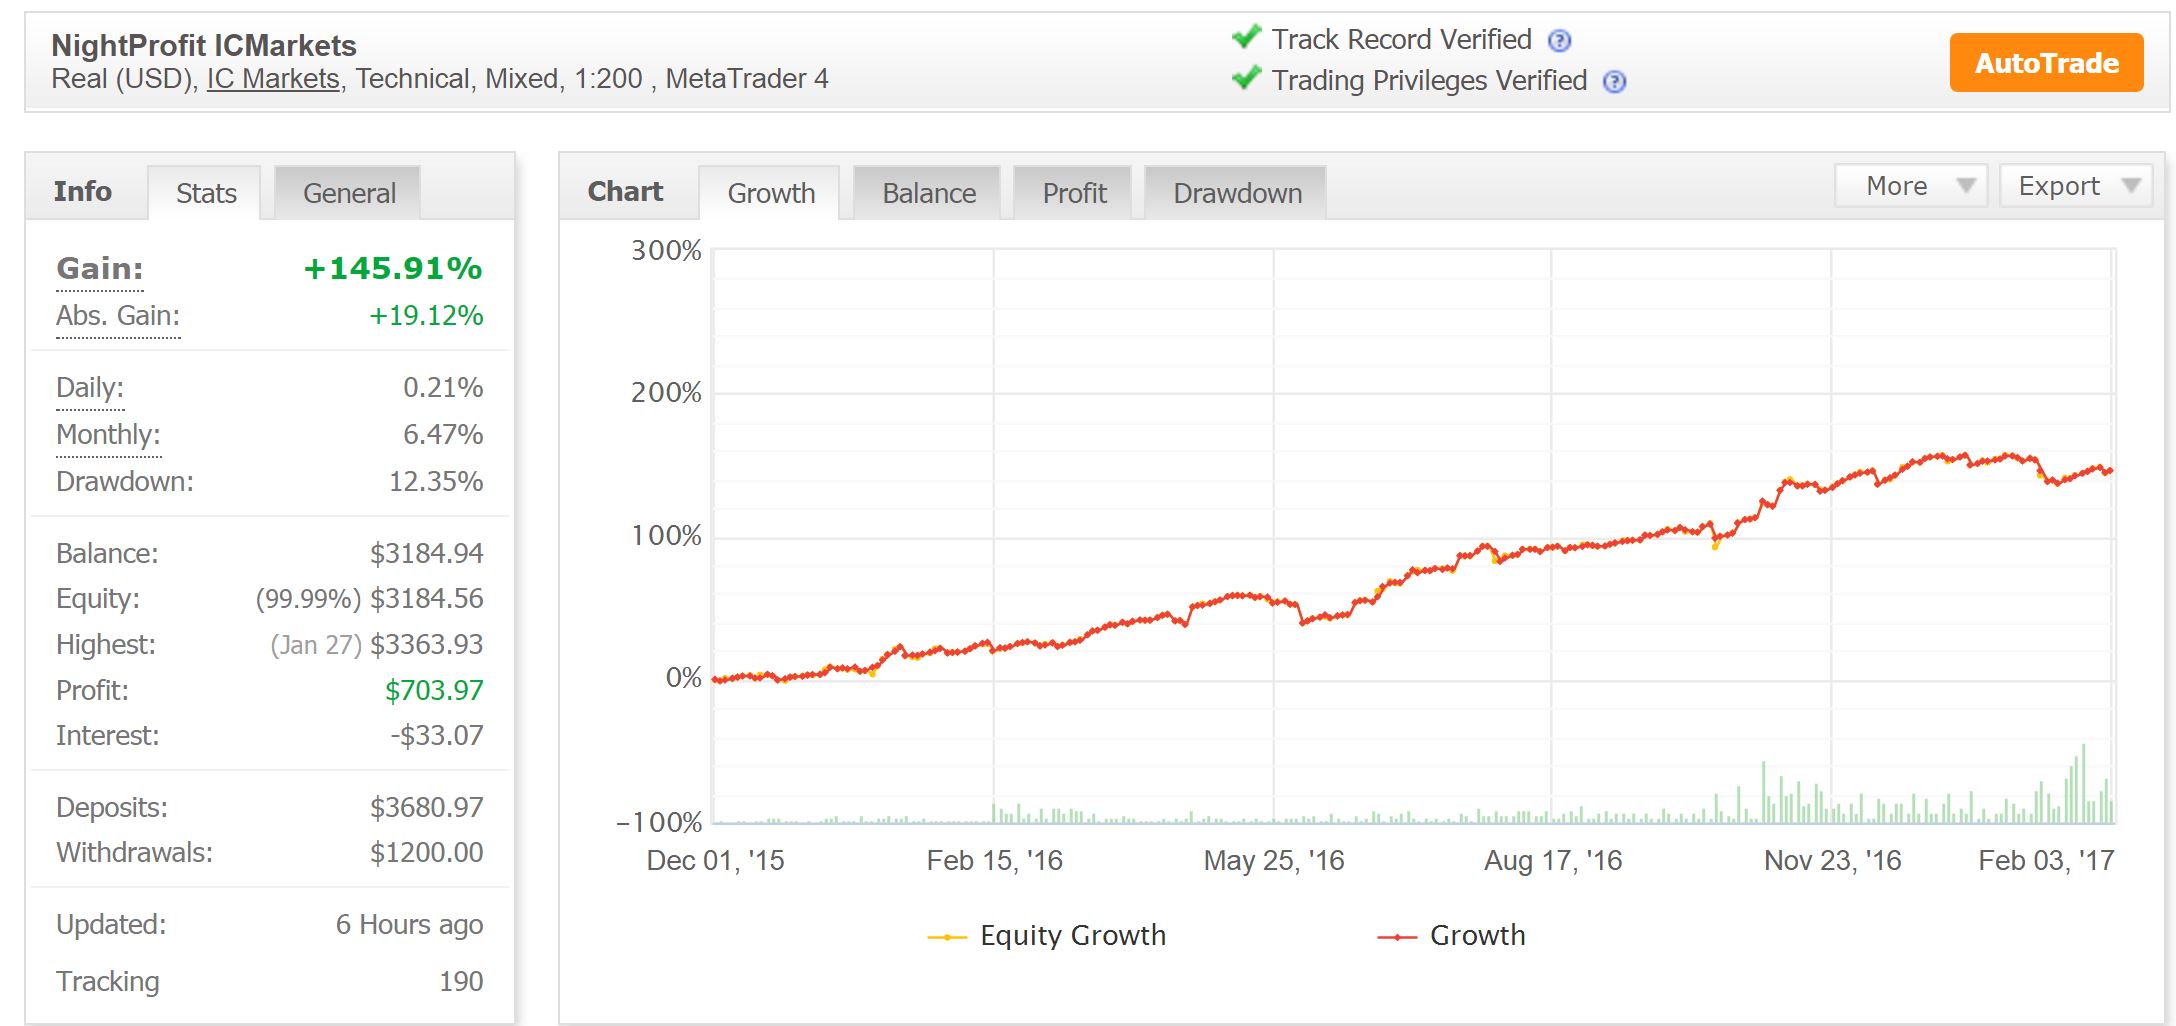Click the $1200.00 withdrawals value
The height and width of the screenshot is (1026, 2176).
click(427, 853)
